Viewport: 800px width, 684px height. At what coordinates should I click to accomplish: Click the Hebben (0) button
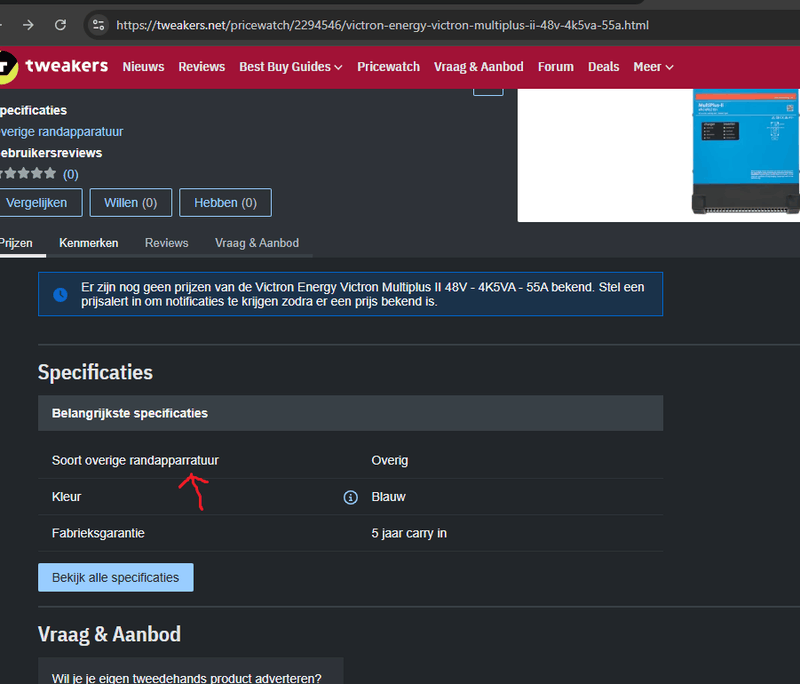click(225, 202)
